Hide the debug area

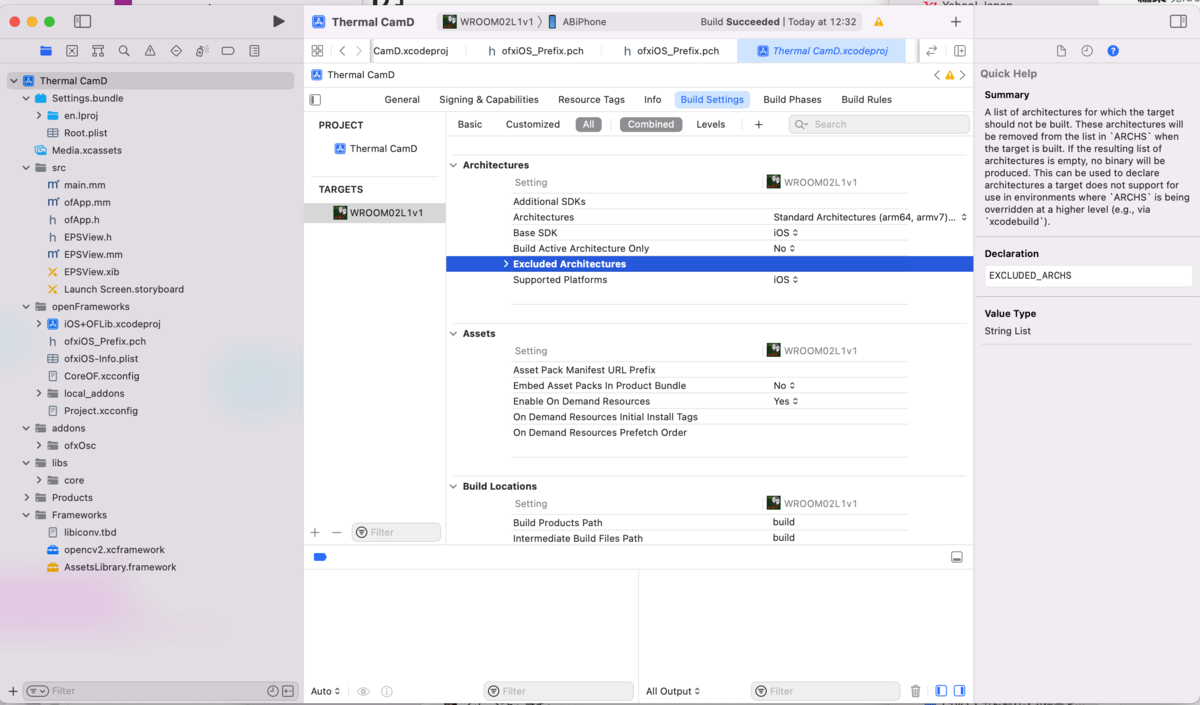[x=957, y=557]
